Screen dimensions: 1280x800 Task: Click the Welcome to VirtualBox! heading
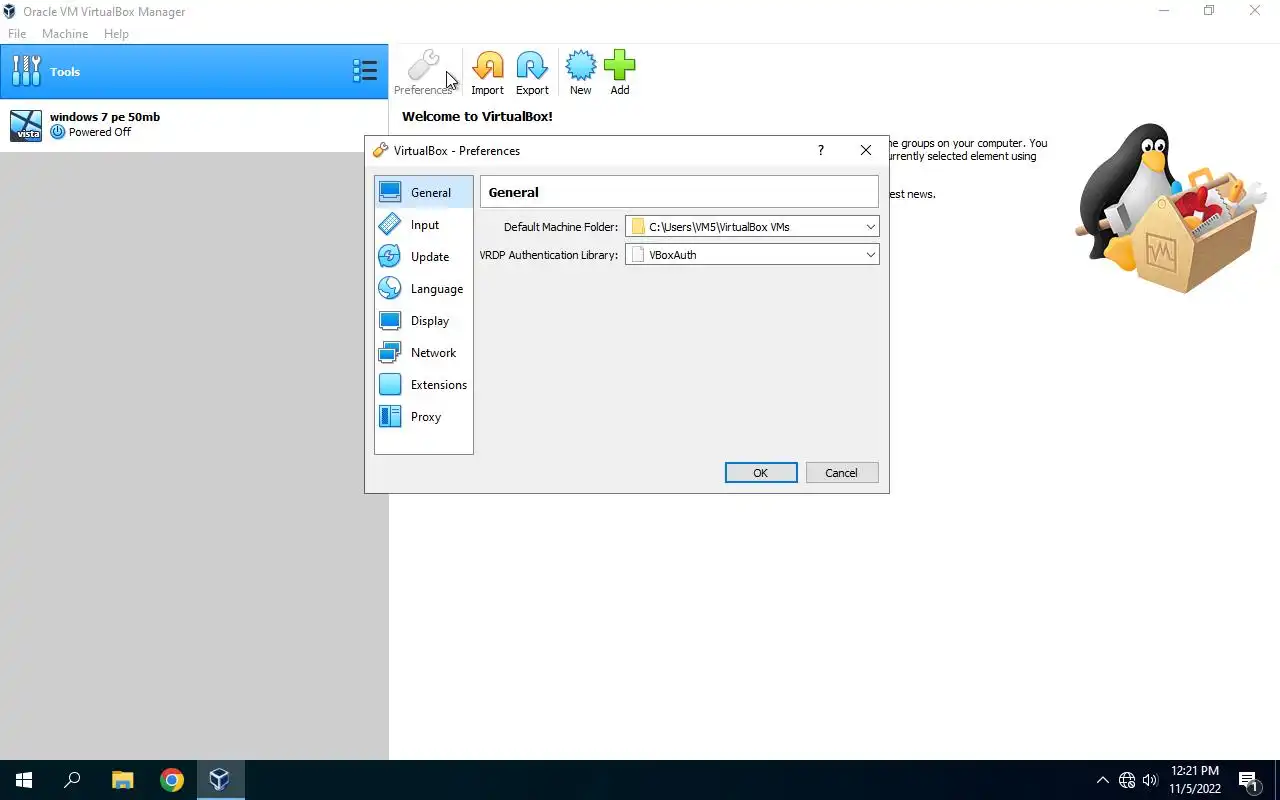click(x=477, y=116)
